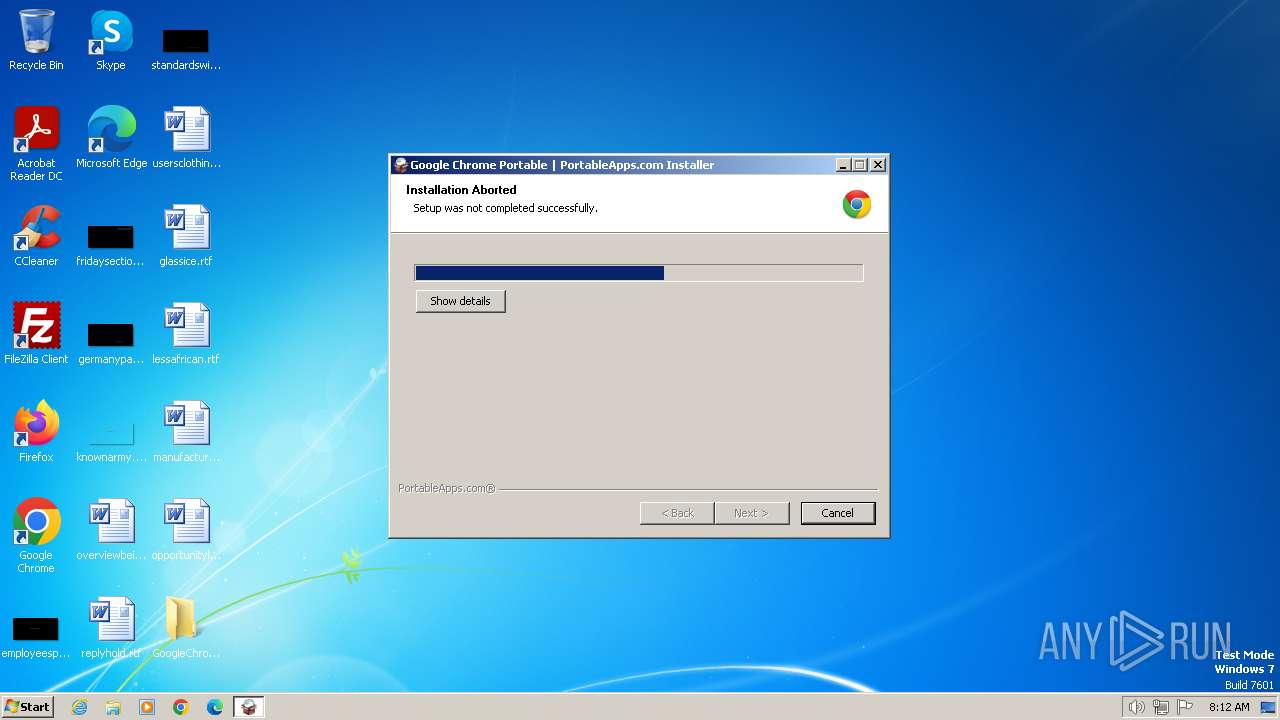Select the glassice.rtf document
Viewport: 1280px width, 720px height.
pyautogui.click(x=186, y=236)
